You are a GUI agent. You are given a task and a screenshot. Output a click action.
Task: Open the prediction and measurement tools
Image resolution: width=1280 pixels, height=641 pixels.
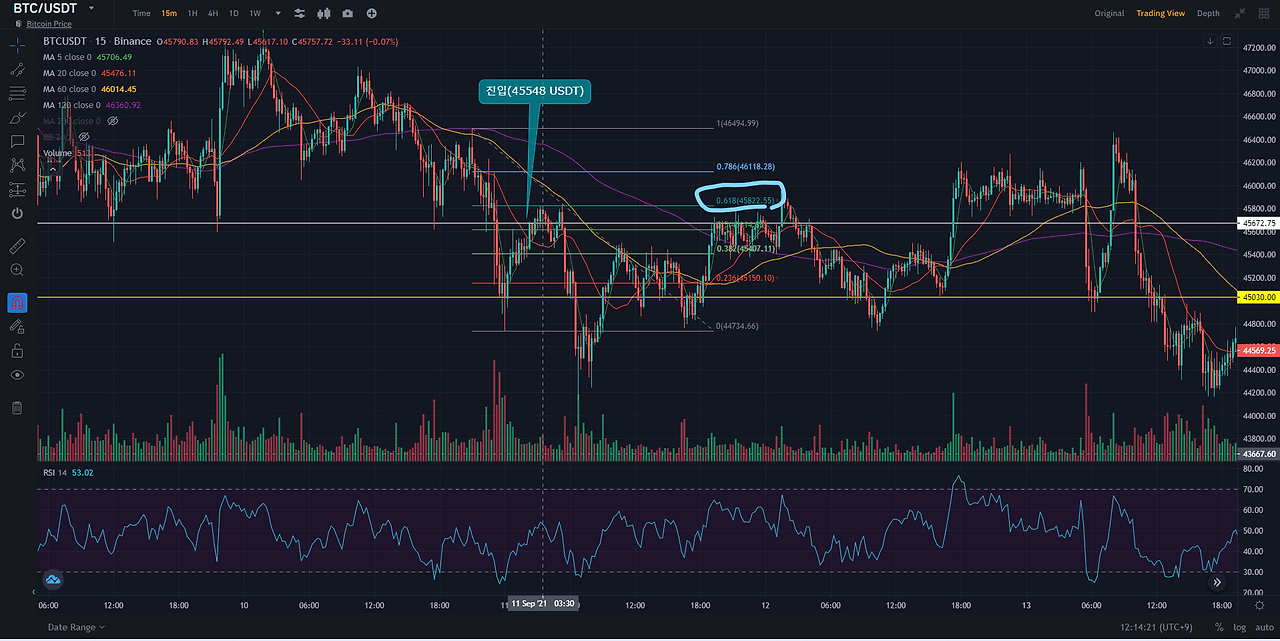click(x=17, y=189)
